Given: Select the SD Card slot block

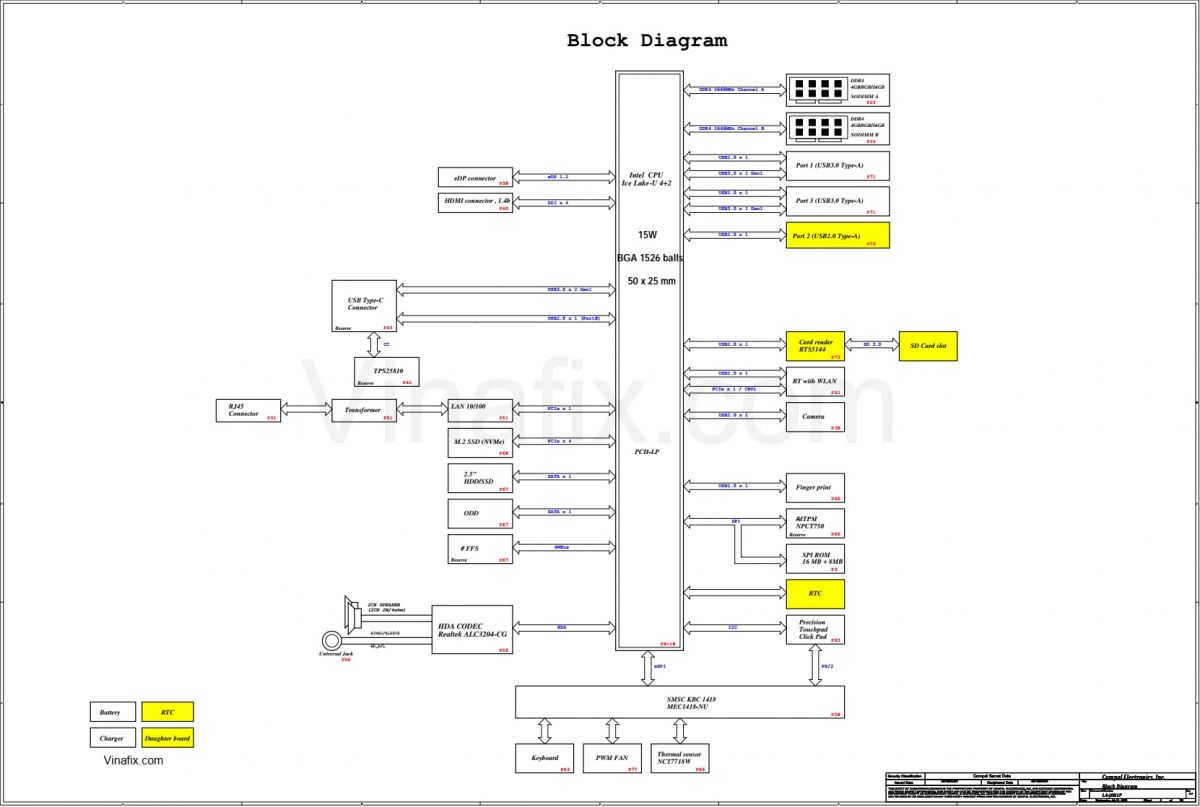Looking at the screenshot, I should click(x=928, y=346).
